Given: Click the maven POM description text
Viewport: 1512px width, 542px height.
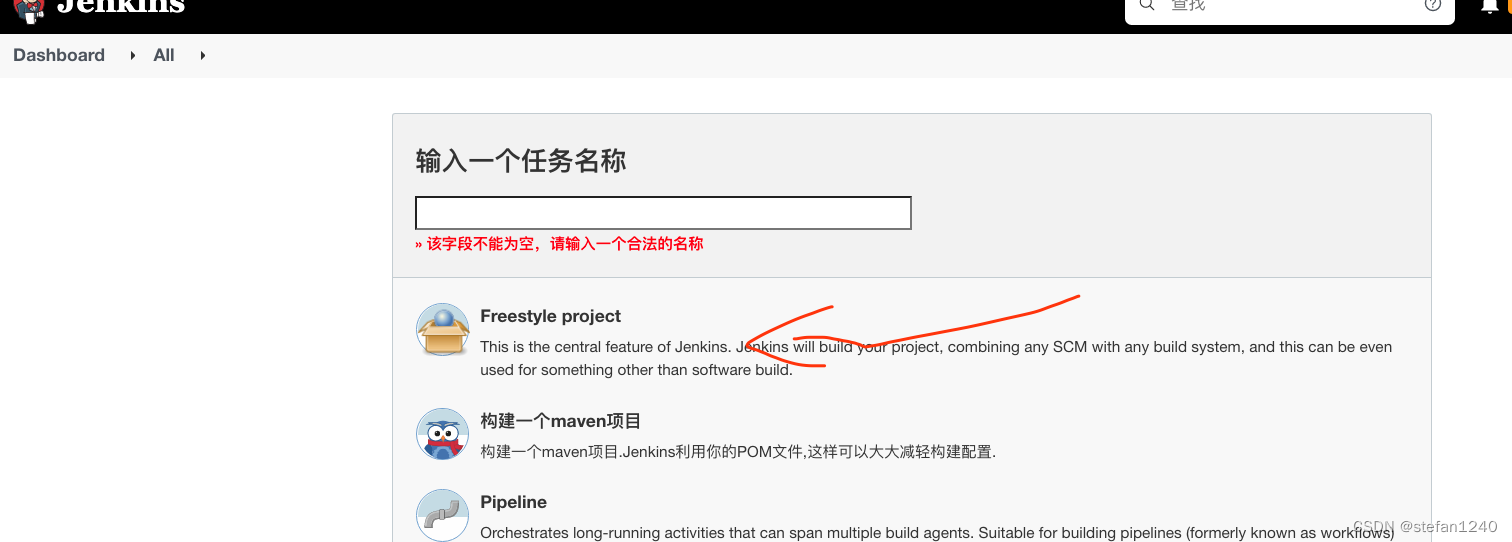Looking at the screenshot, I should coord(738,452).
